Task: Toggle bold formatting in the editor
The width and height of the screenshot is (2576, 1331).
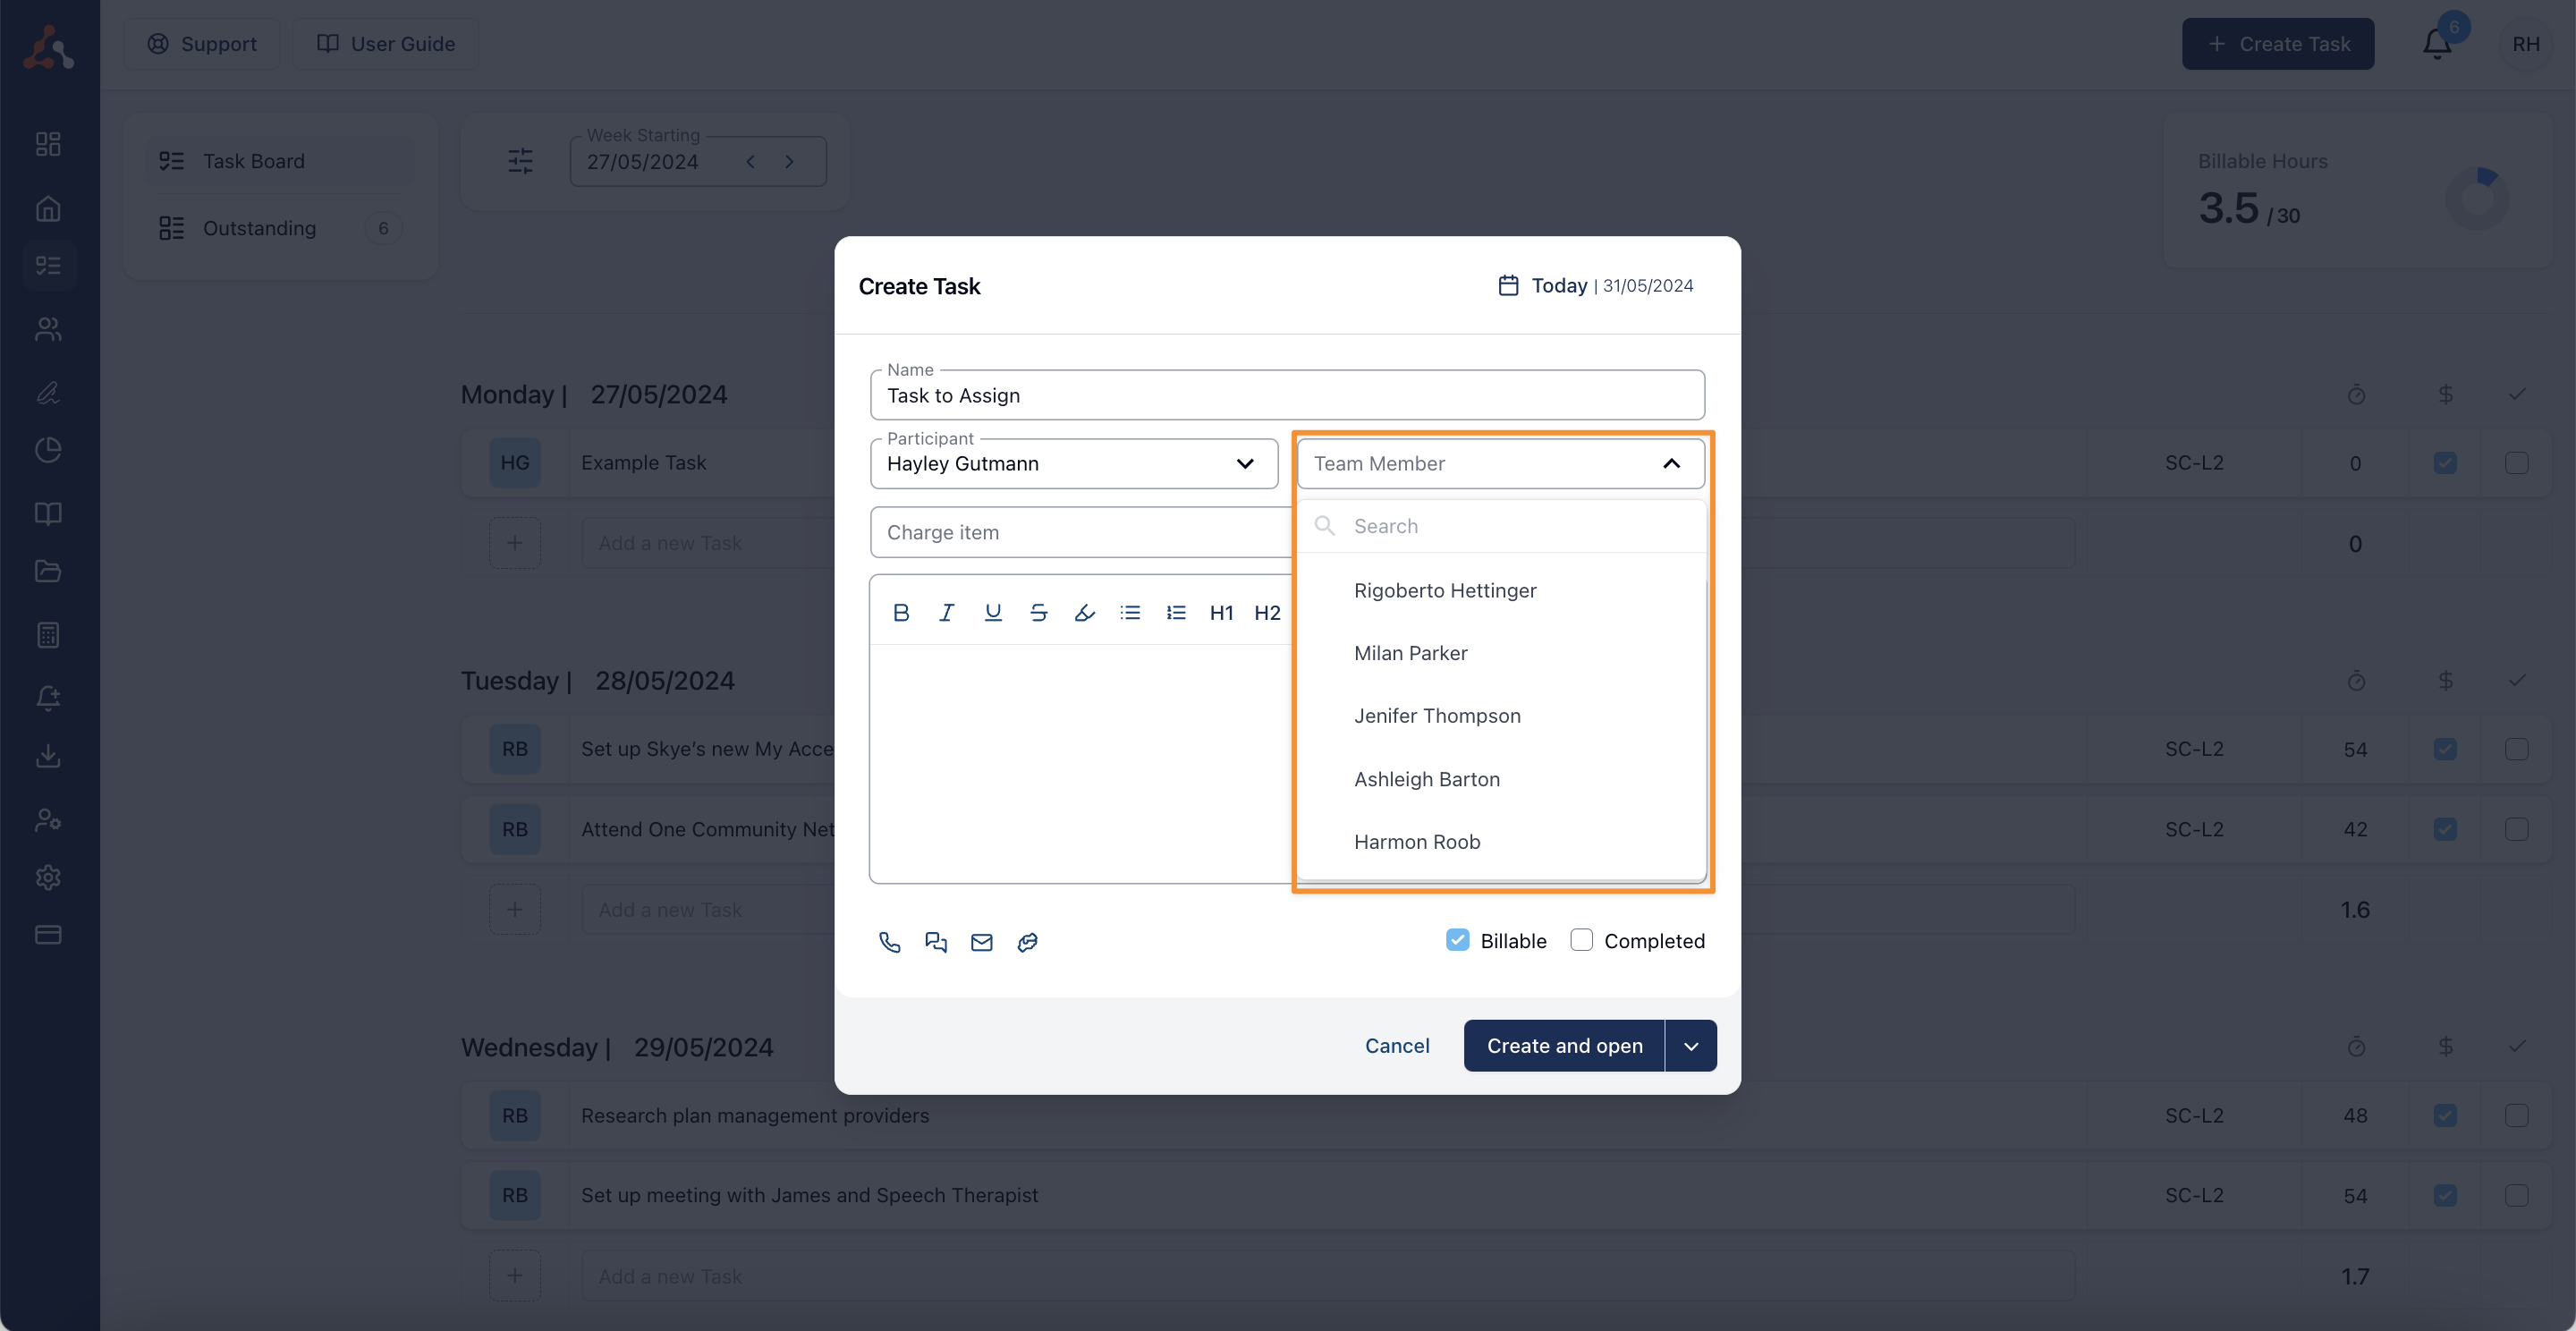Action: [901, 612]
